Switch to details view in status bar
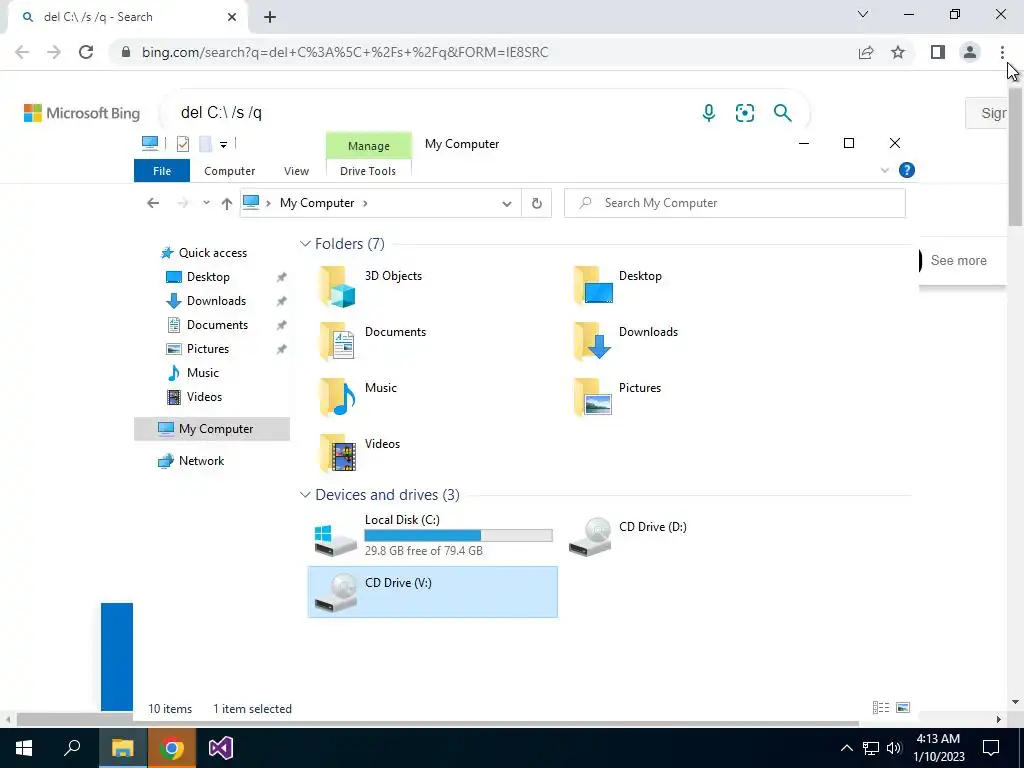The width and height of the screenshot is (1024, 768). (x=881, y=707)
